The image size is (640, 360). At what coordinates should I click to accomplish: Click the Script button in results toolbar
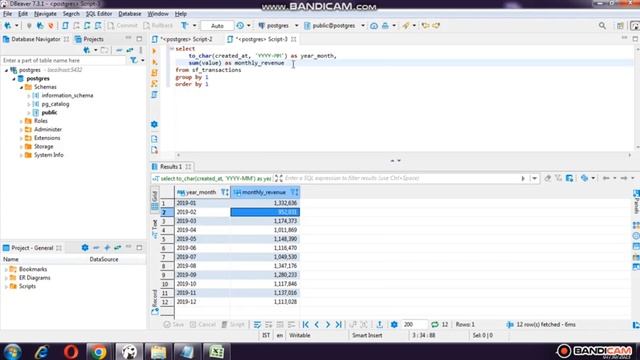pos(233,324)
